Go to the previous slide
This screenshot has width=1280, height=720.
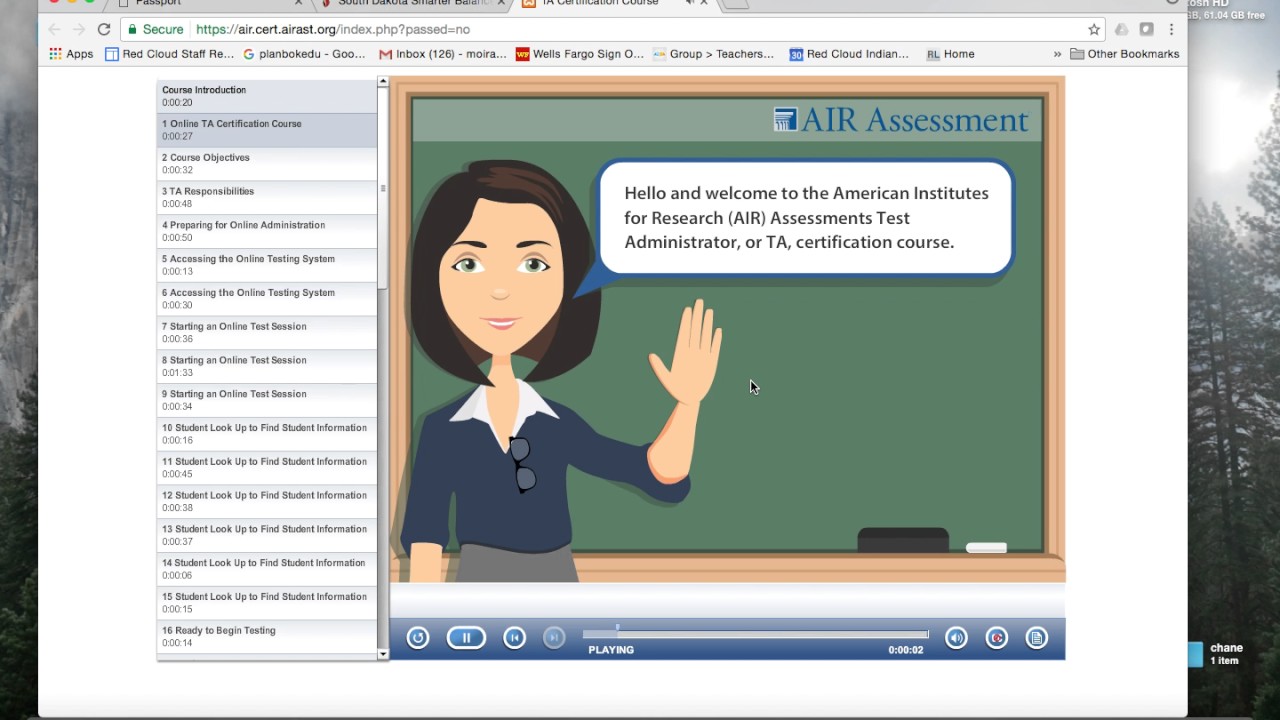click(514, 638)
